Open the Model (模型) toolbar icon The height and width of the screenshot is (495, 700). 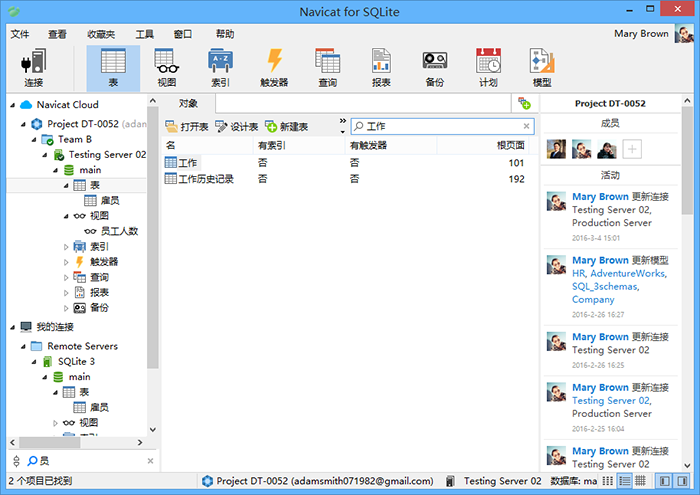[542, 68]
